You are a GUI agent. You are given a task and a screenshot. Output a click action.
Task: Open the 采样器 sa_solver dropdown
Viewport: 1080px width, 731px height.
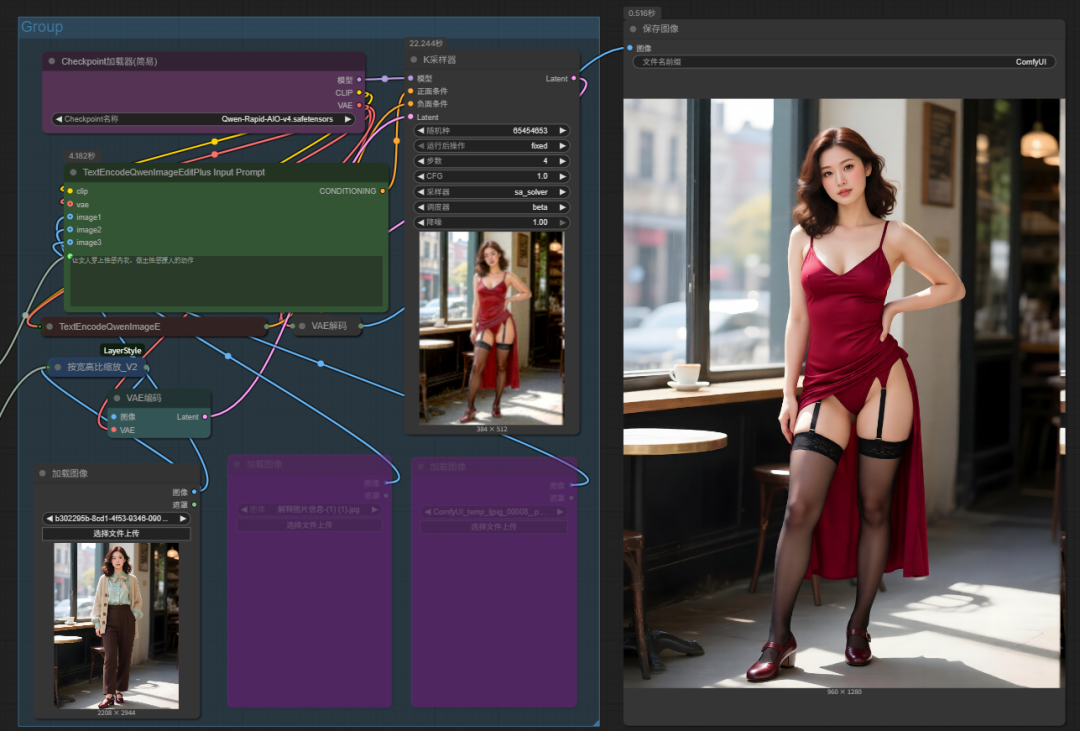(x=492, y=192)
